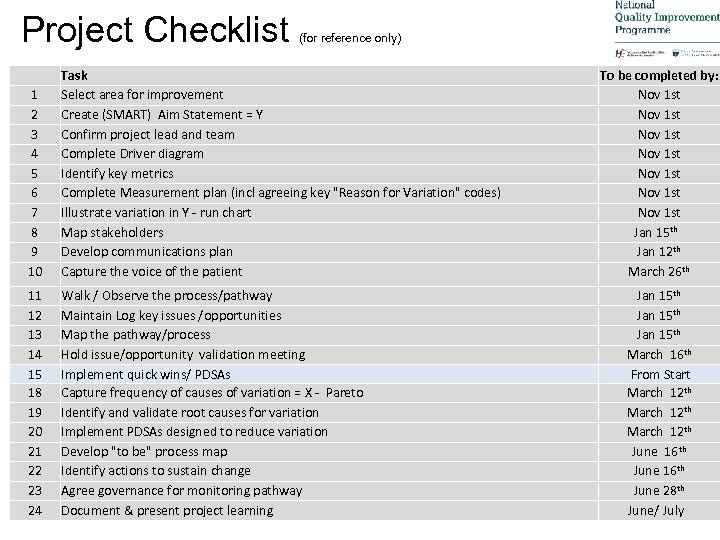Screen dimensions: 720x540
Task: Select the "Map stakeholders" task text
Action: [112, 232]
